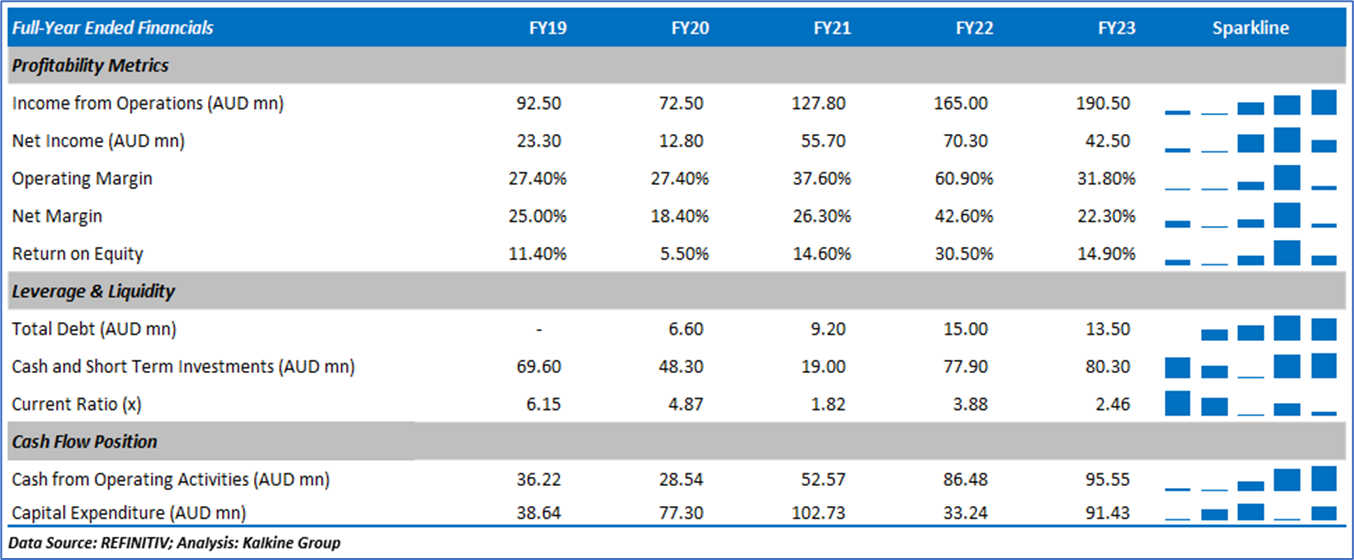This screenshot has width=1354, height=560.
Task: Select the Return on Equity sparkline
Action: pyautogui.click(x=1251, y=254)
